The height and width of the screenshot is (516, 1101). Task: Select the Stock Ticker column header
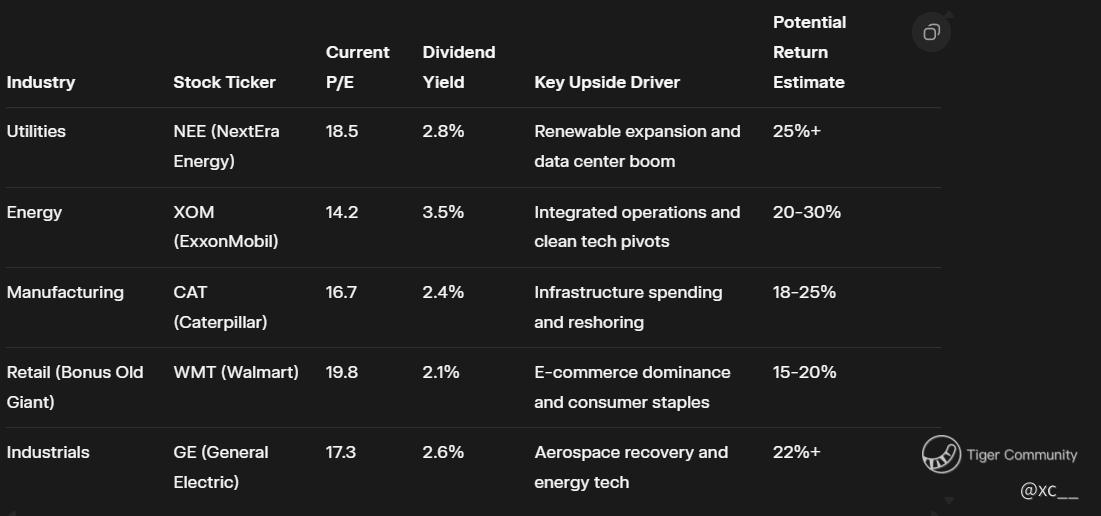pyautogui.click(x=224, y=82)
